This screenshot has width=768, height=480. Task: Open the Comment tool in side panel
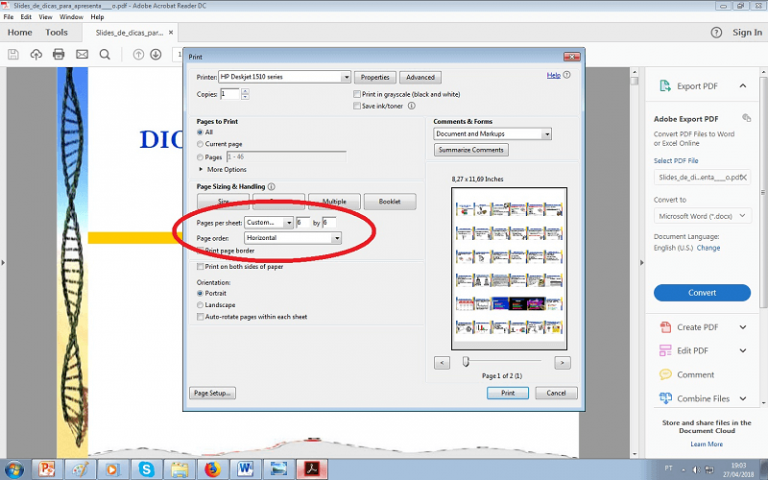695,375
